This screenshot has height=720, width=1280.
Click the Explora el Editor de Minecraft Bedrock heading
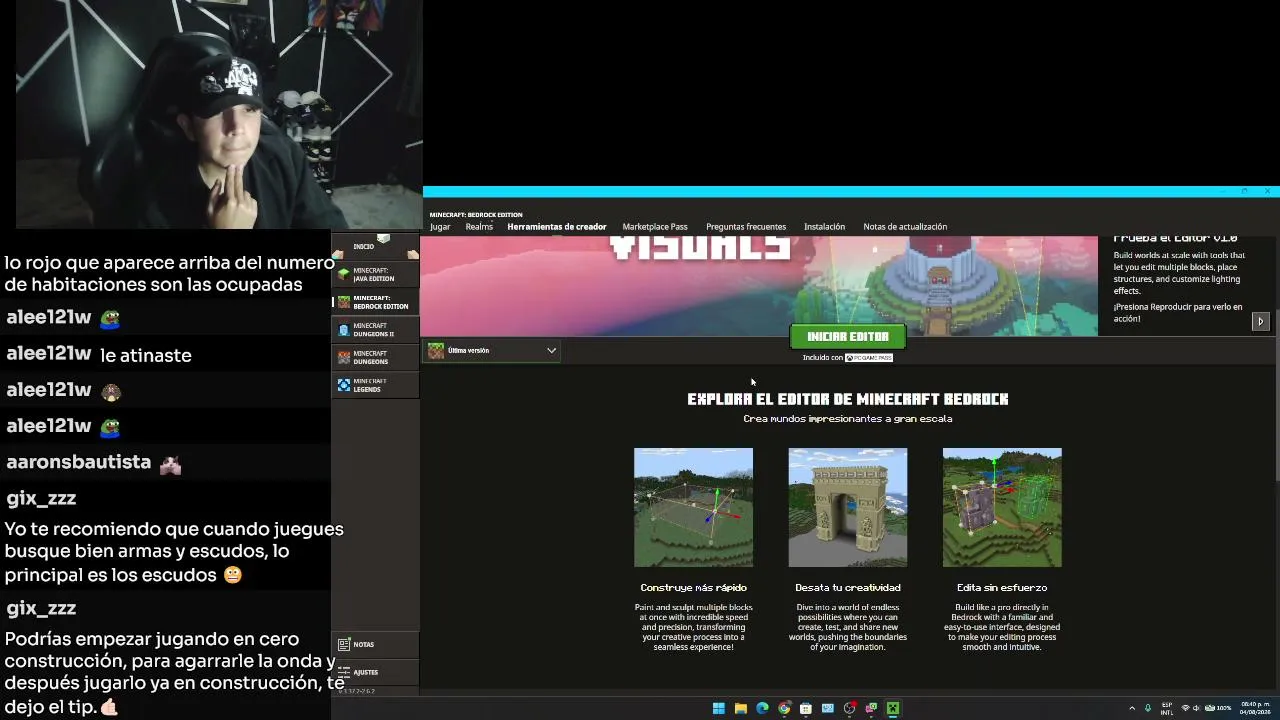[x=848, y=399]
